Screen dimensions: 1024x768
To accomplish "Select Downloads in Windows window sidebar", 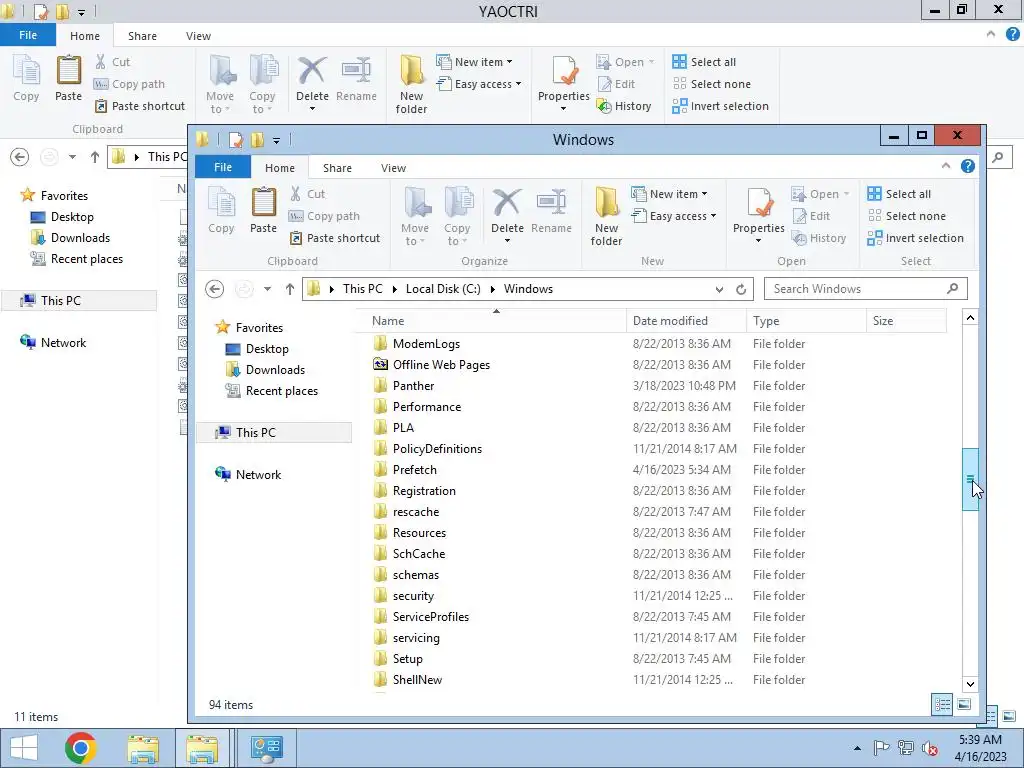I will pos(275,370).
